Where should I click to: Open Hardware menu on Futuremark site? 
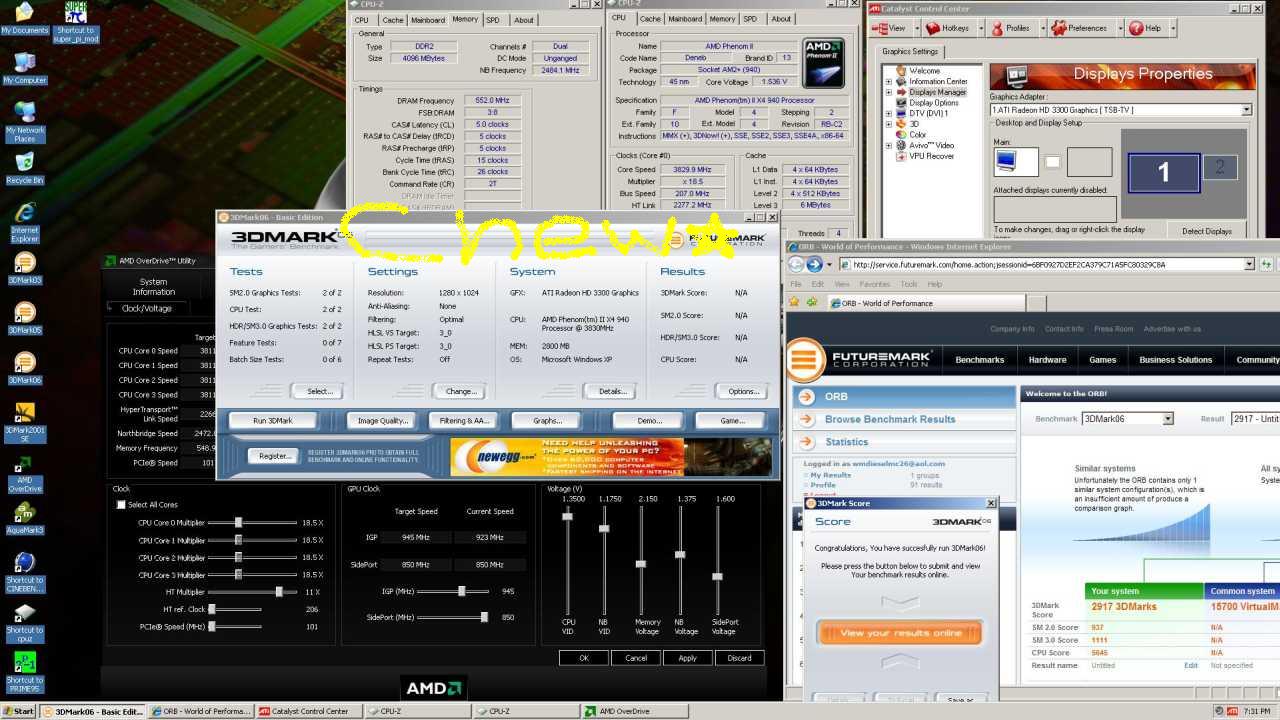tap(1047, 360)
